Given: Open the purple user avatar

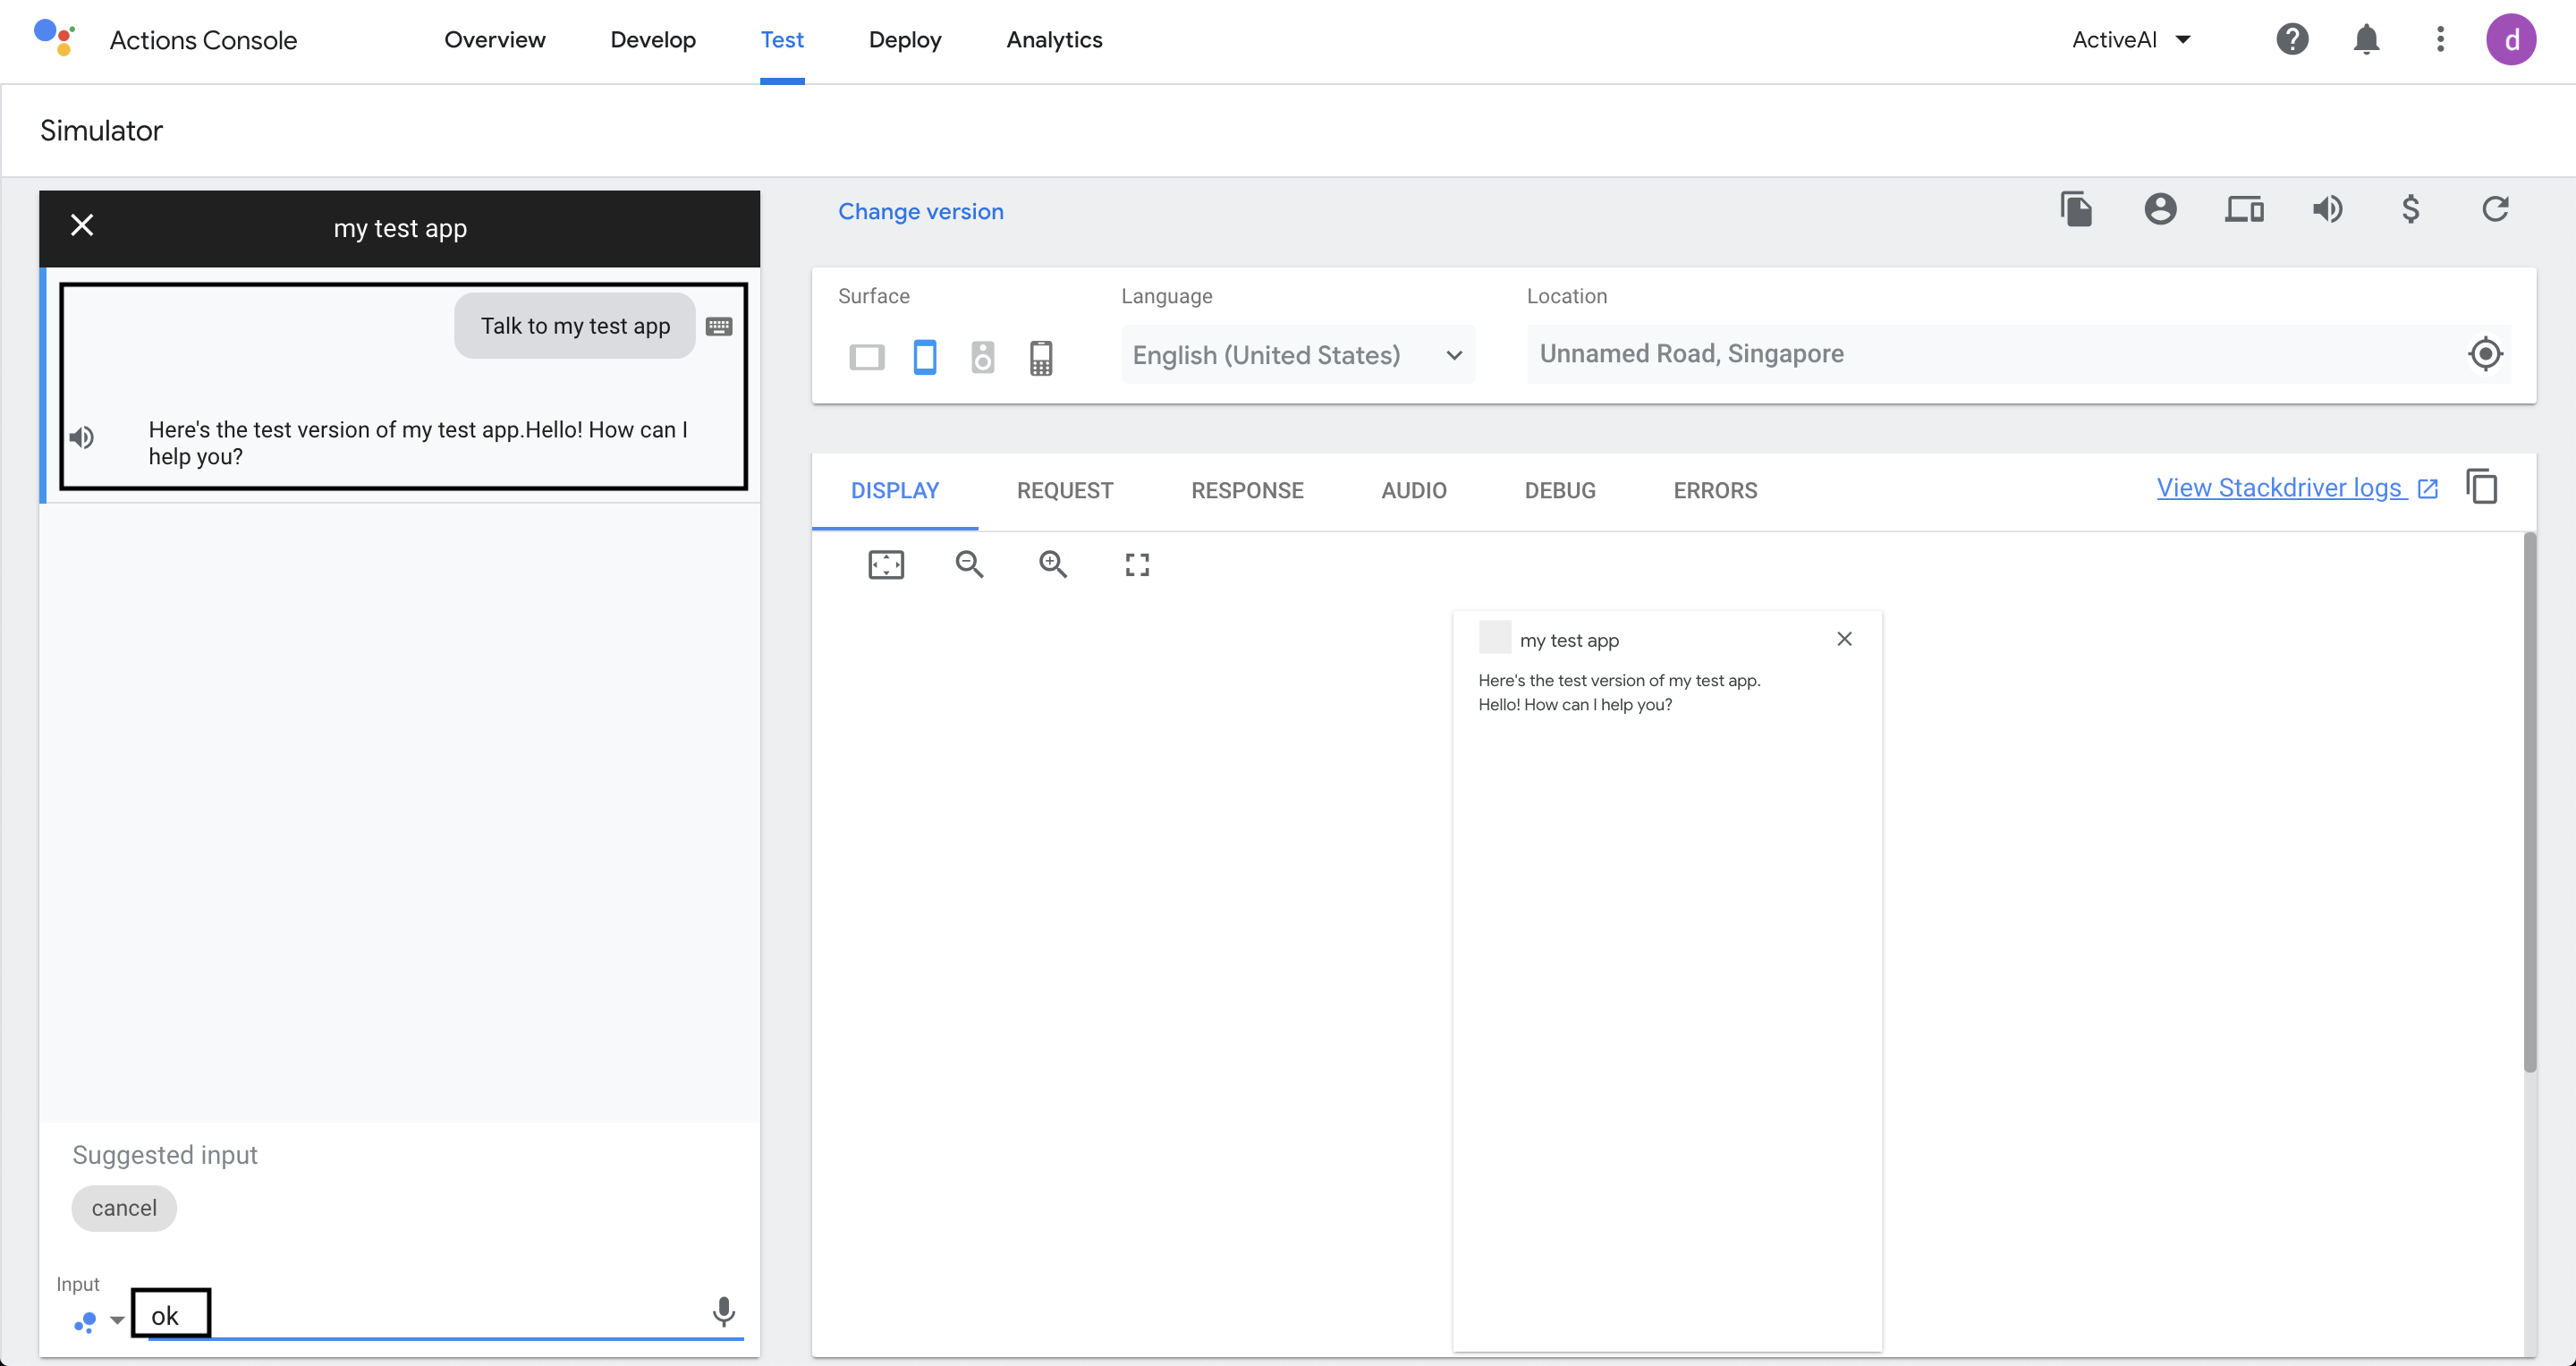Looking at the screenshot, I should [2511, 39].
